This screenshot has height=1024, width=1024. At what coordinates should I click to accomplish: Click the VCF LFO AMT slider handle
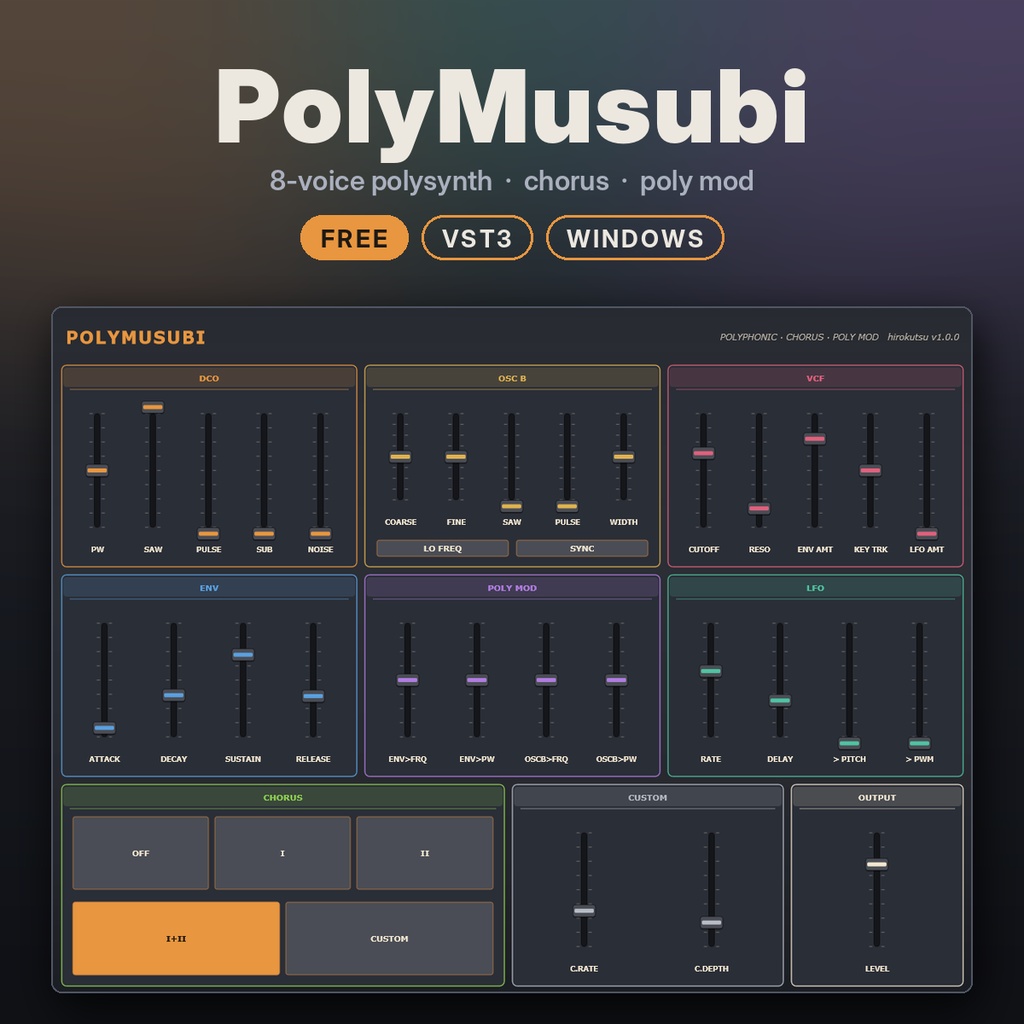point(927,534)
